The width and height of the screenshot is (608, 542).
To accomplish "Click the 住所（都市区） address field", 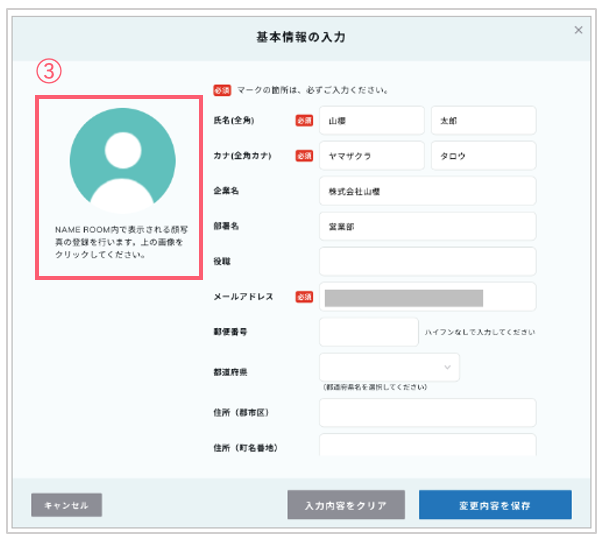I will (x=428, y=413).
